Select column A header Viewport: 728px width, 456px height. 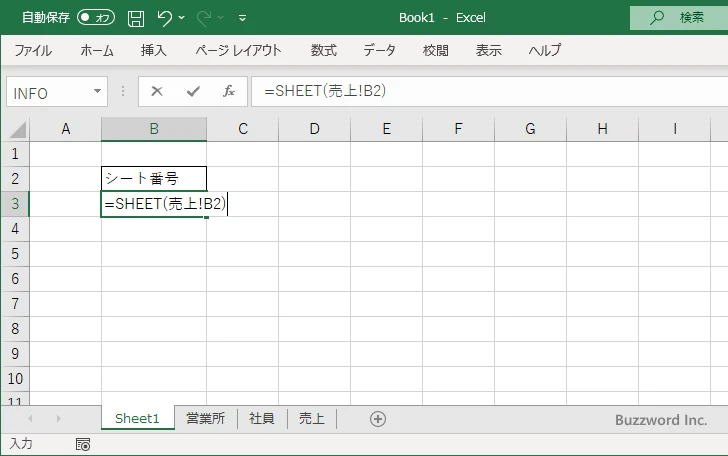(x=65, y=129)
